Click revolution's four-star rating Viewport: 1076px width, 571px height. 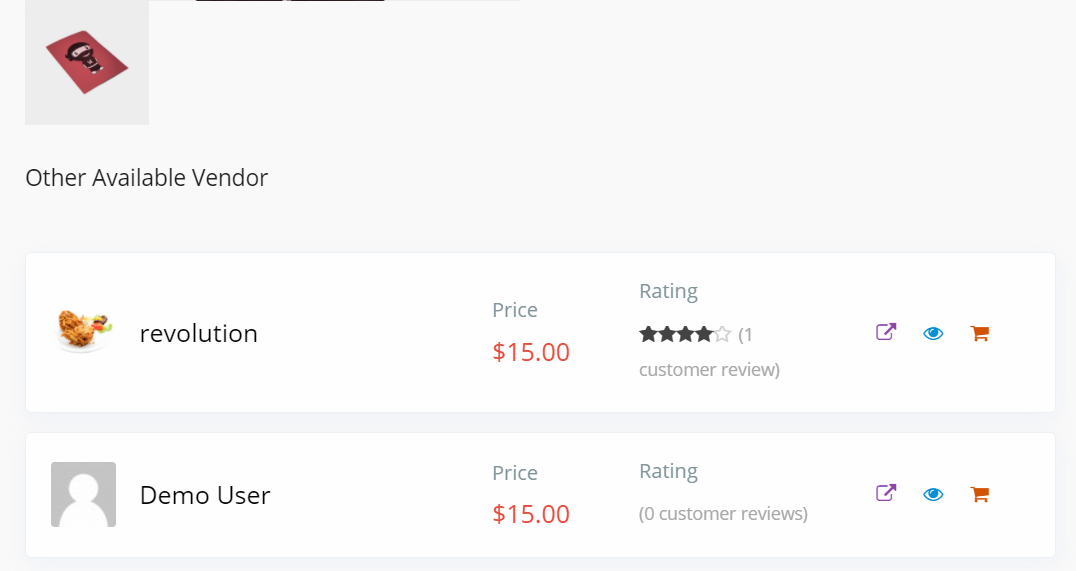(685, 334)
